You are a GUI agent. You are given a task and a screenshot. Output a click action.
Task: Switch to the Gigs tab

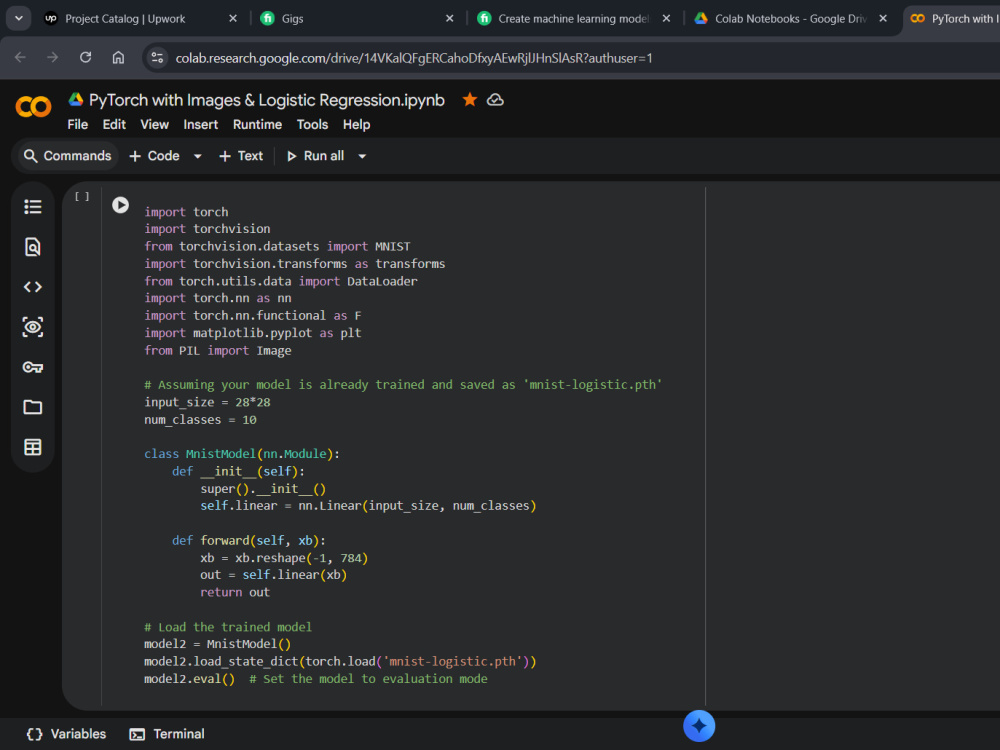click(292, 18)
